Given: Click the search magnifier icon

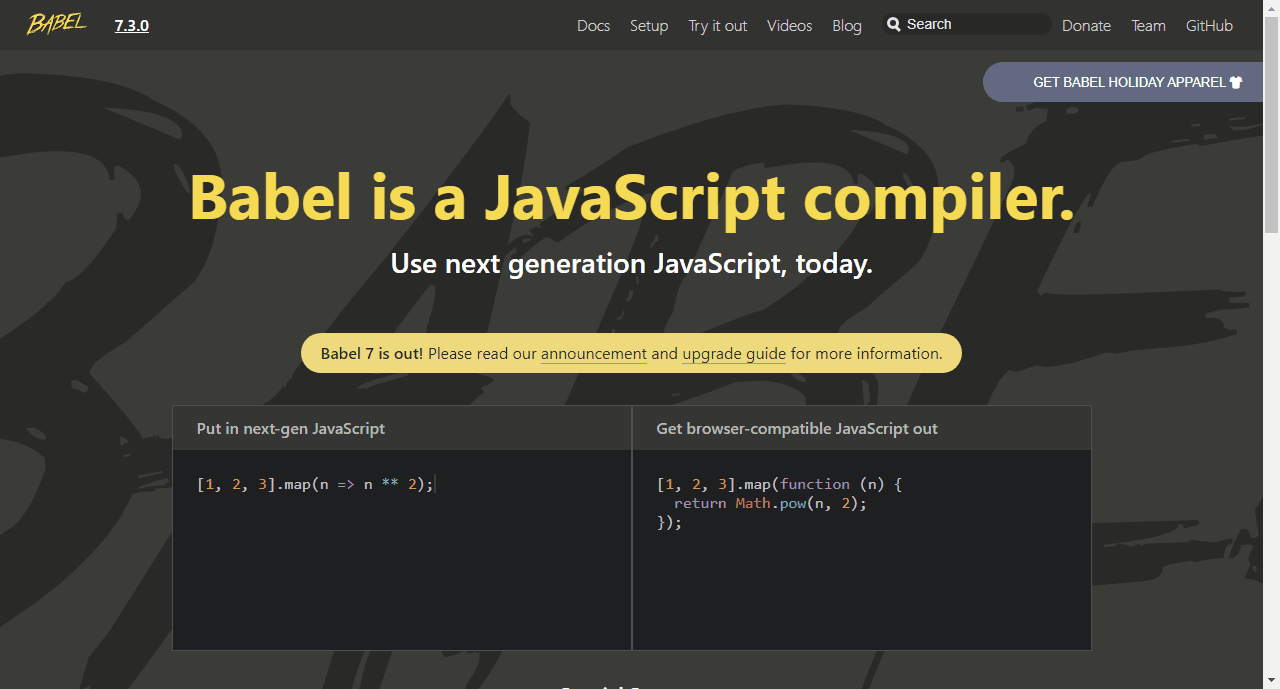Looking at the screenshot, I should [x=894, y=24].
